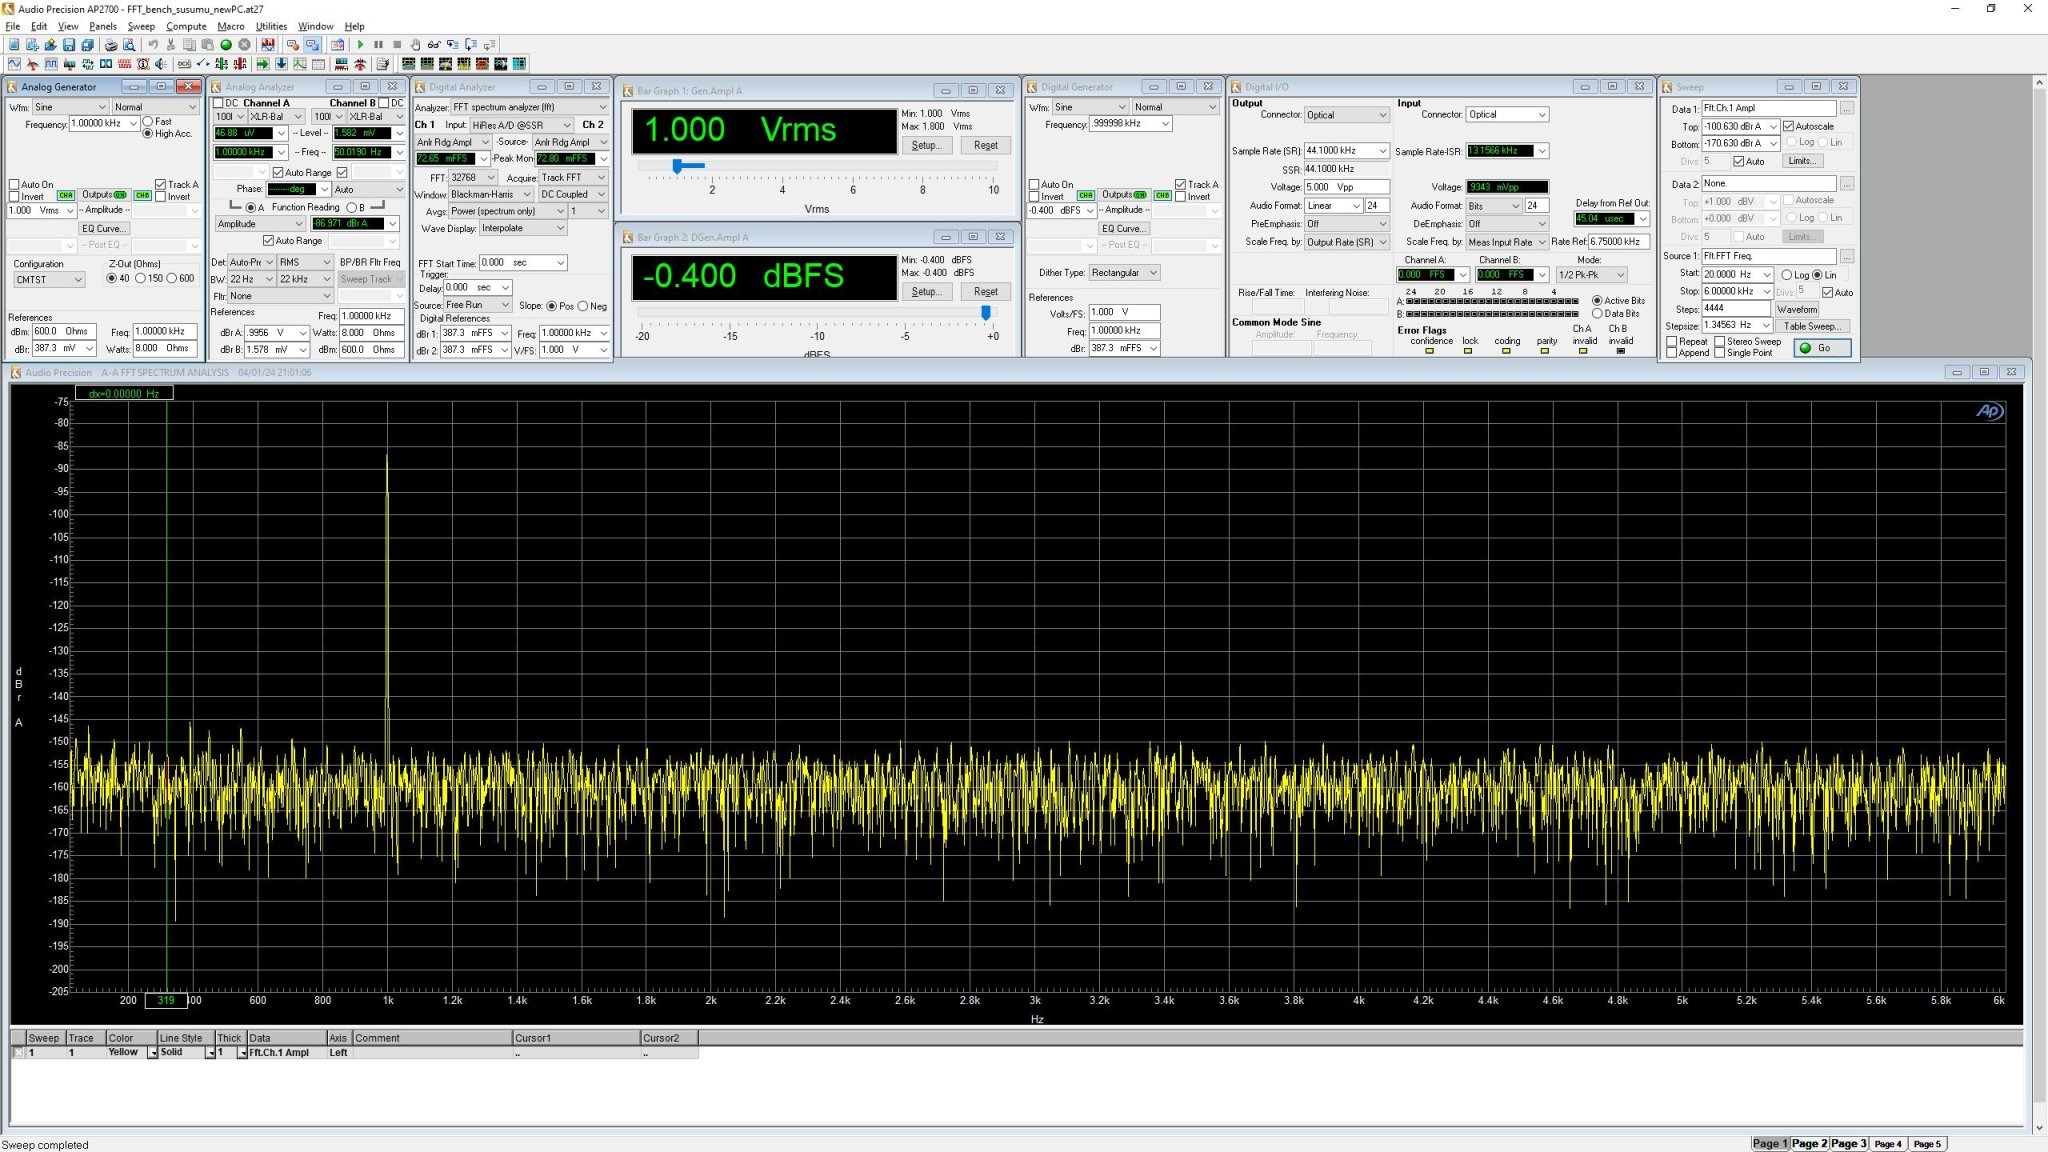Switch to the Page 2 tab
The width and height of the screenshot is (2048, 1152).
pos(1809,1143)
